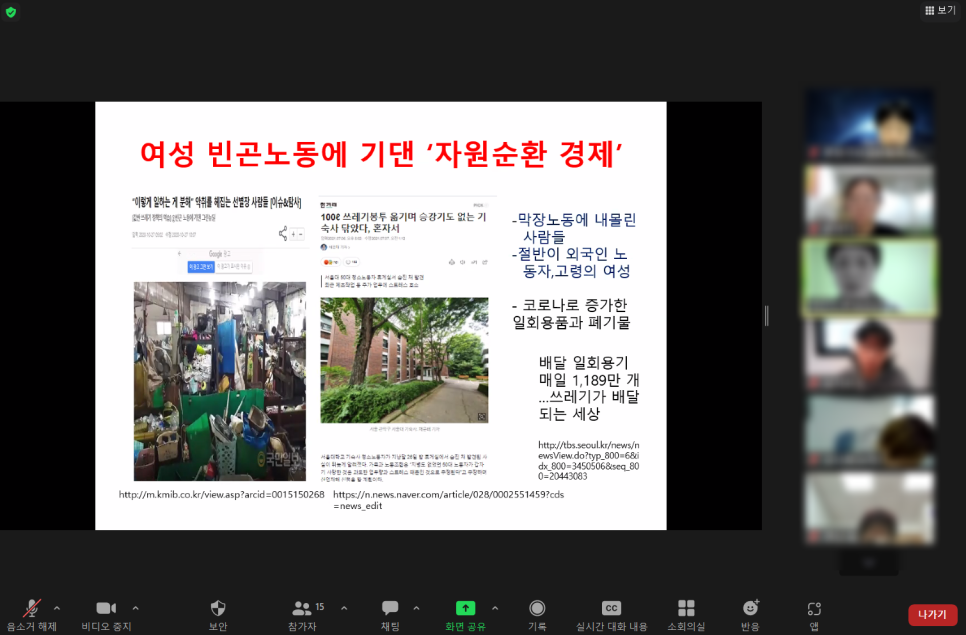The height and width of the screenshot is (635, 966).
Task: Select the sixth participant video at bottom
Action: (x=869, y=509)
